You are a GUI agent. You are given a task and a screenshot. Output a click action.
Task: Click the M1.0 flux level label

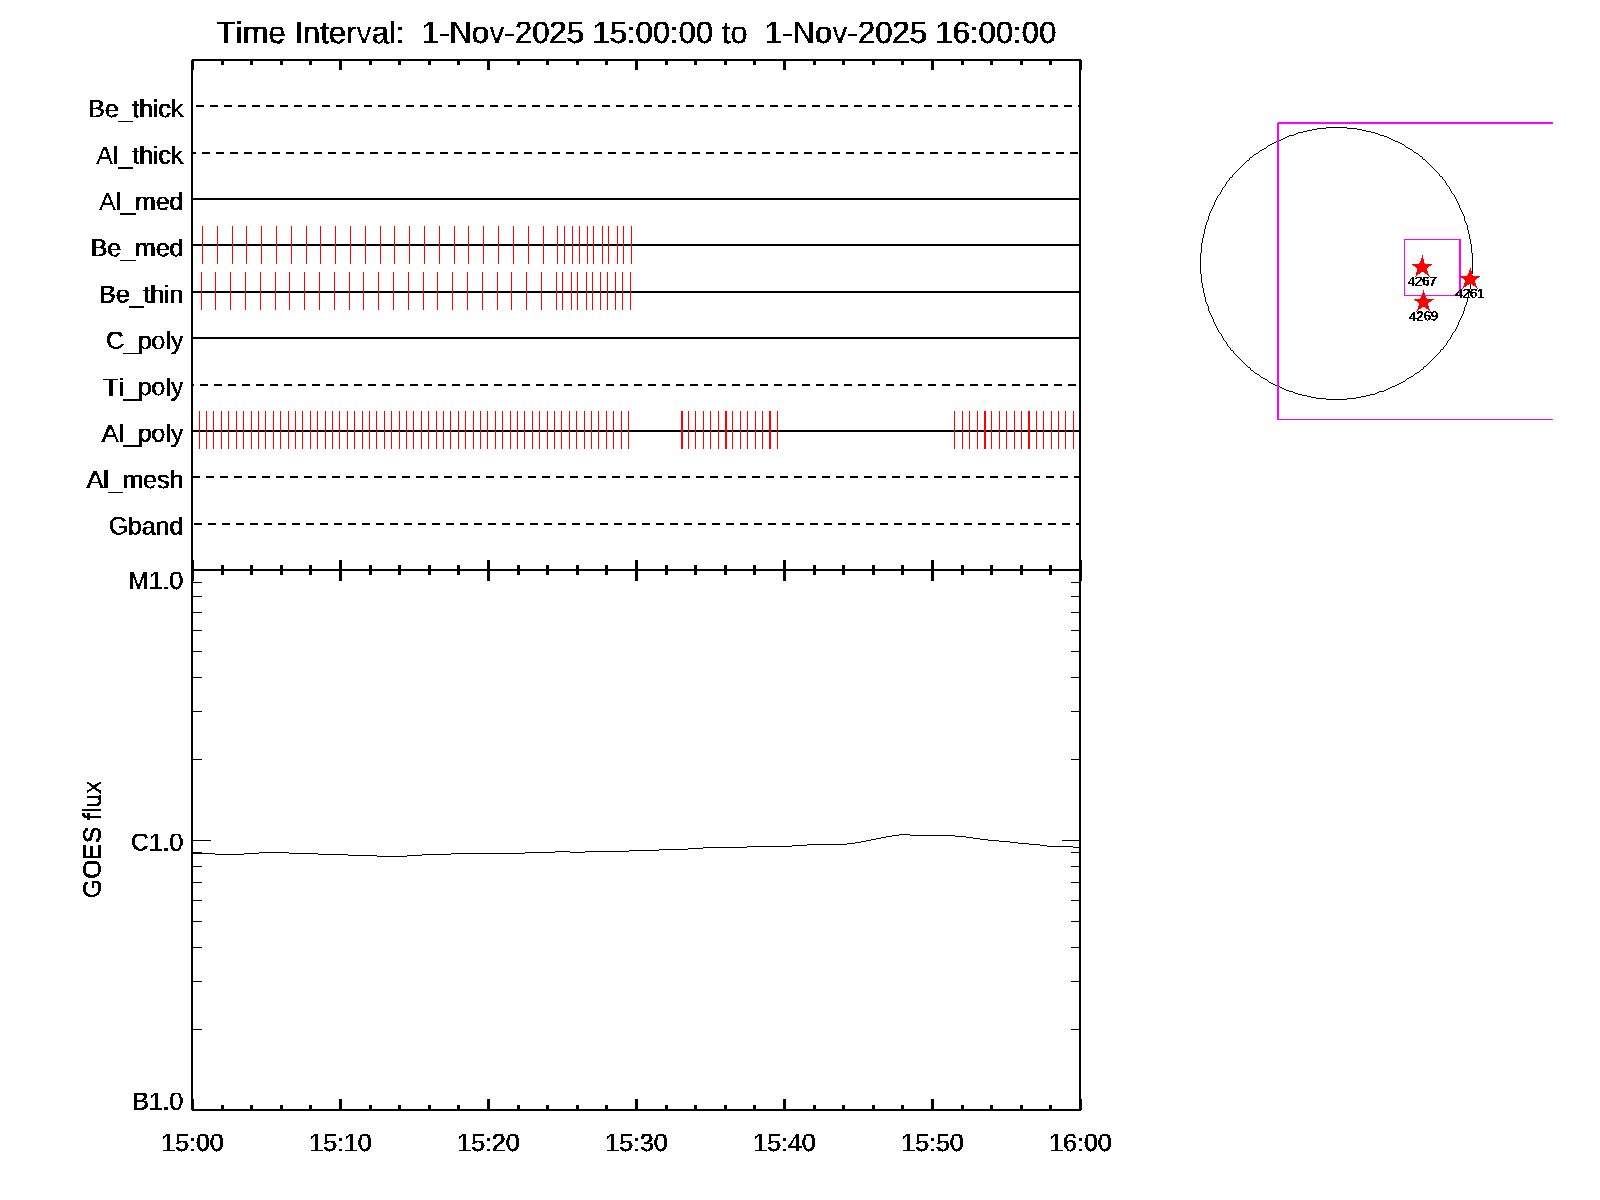point(156,581)
